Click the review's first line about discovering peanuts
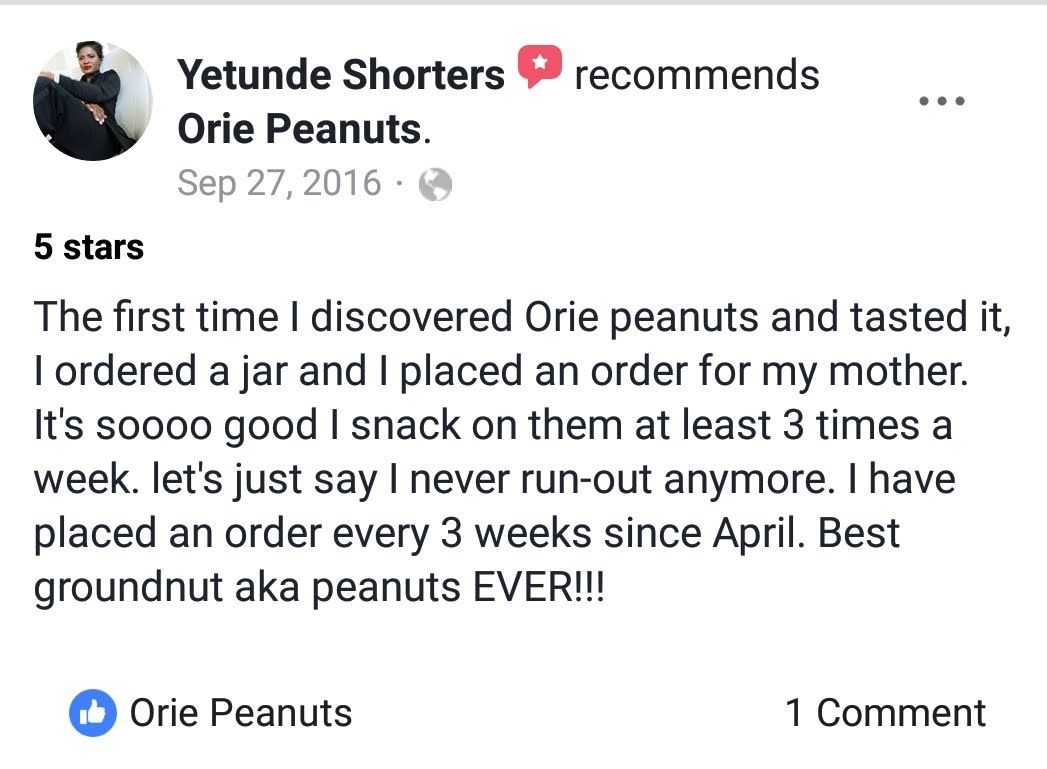The image size is (1047, 769). (x=522, y=317)
